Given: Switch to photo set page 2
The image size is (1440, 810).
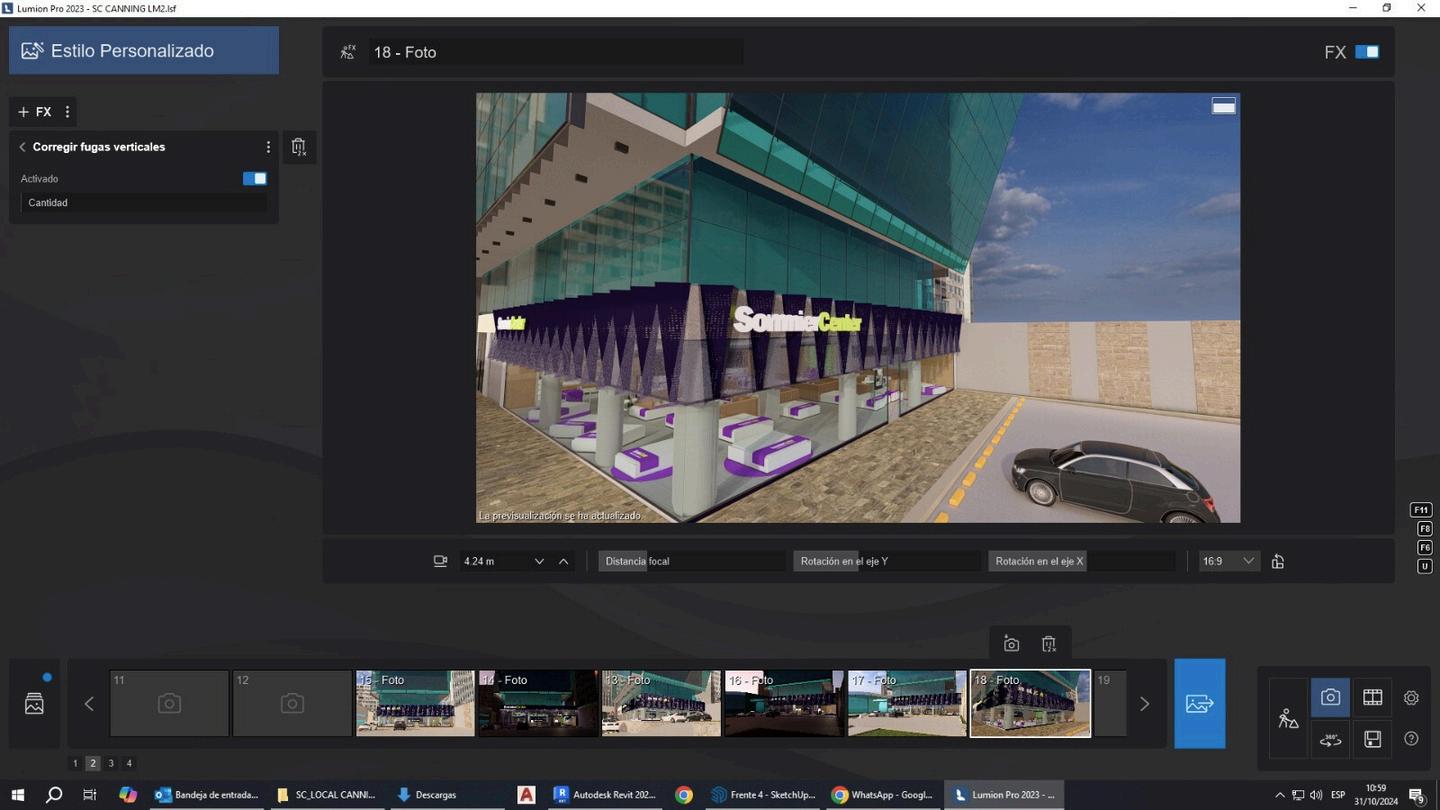Looking at the screenshot, I should point(93,763).
